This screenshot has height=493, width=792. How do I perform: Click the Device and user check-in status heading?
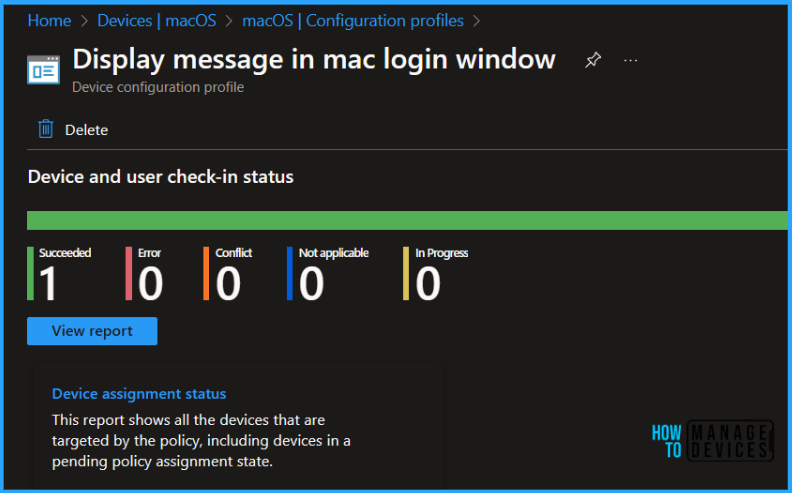coord(161,177)
